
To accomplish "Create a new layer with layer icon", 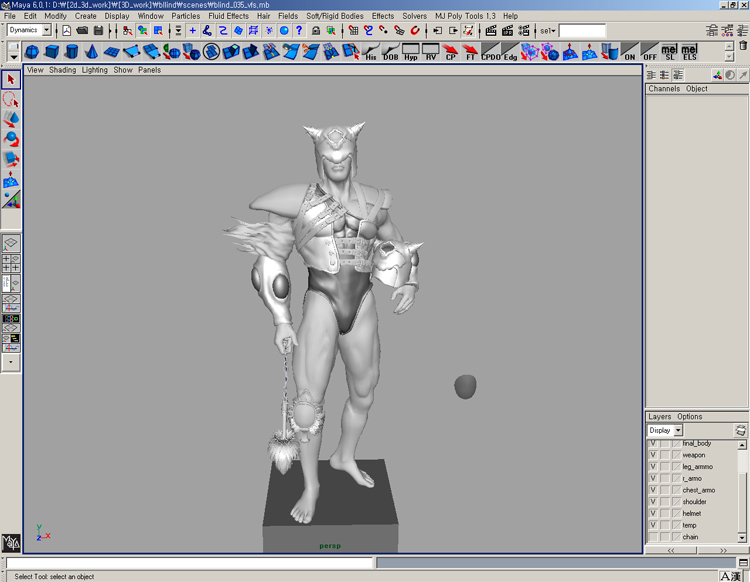I will point(740,431).
